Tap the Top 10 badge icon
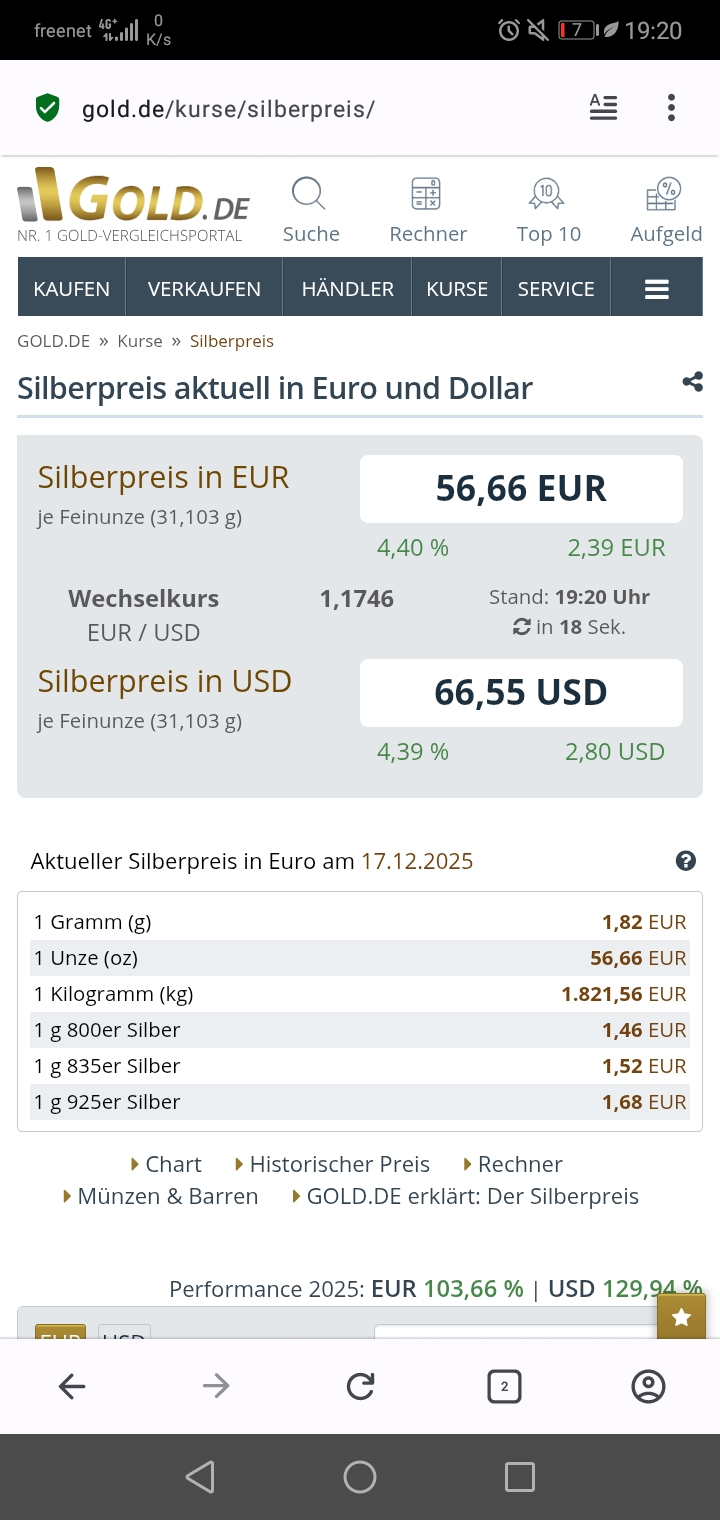The width and height of the screenshot is (720, 1520). (548, 195)
